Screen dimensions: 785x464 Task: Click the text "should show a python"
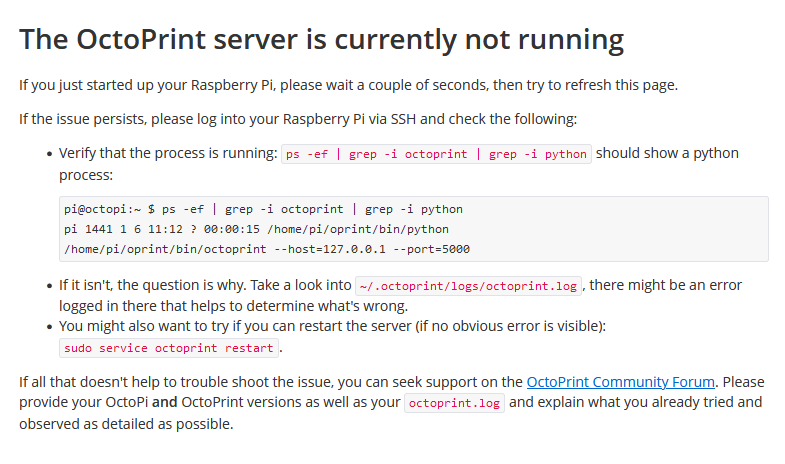pyautogui.click(x=667, y=153)
